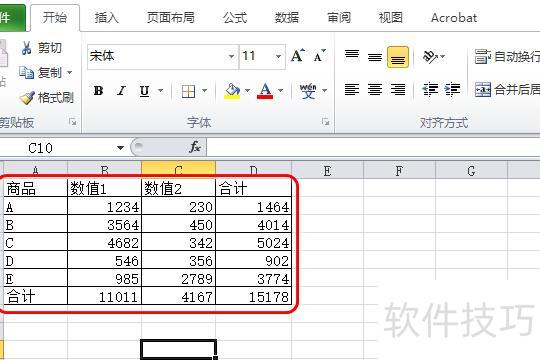
Task: Open the 视图 (View) tab
Action: coord(391,18)
